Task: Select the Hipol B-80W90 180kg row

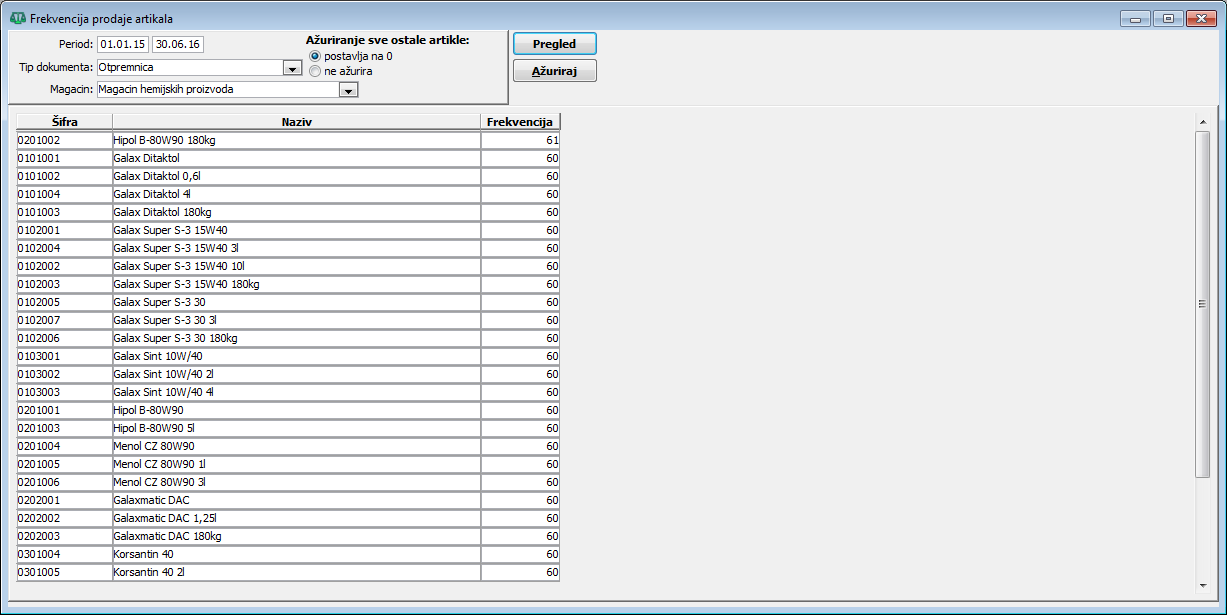Action: pos(296,141)
